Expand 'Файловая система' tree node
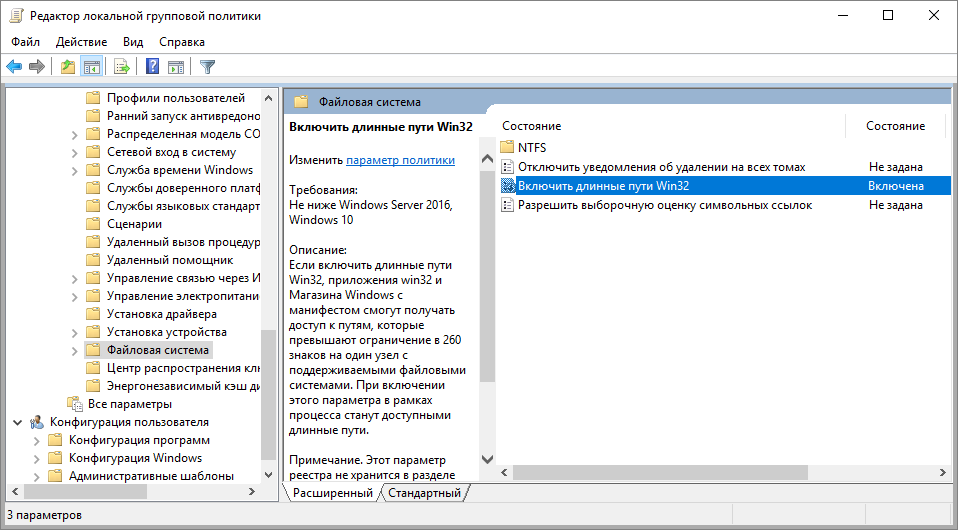 pyautogui.click(x=75, y=351)
